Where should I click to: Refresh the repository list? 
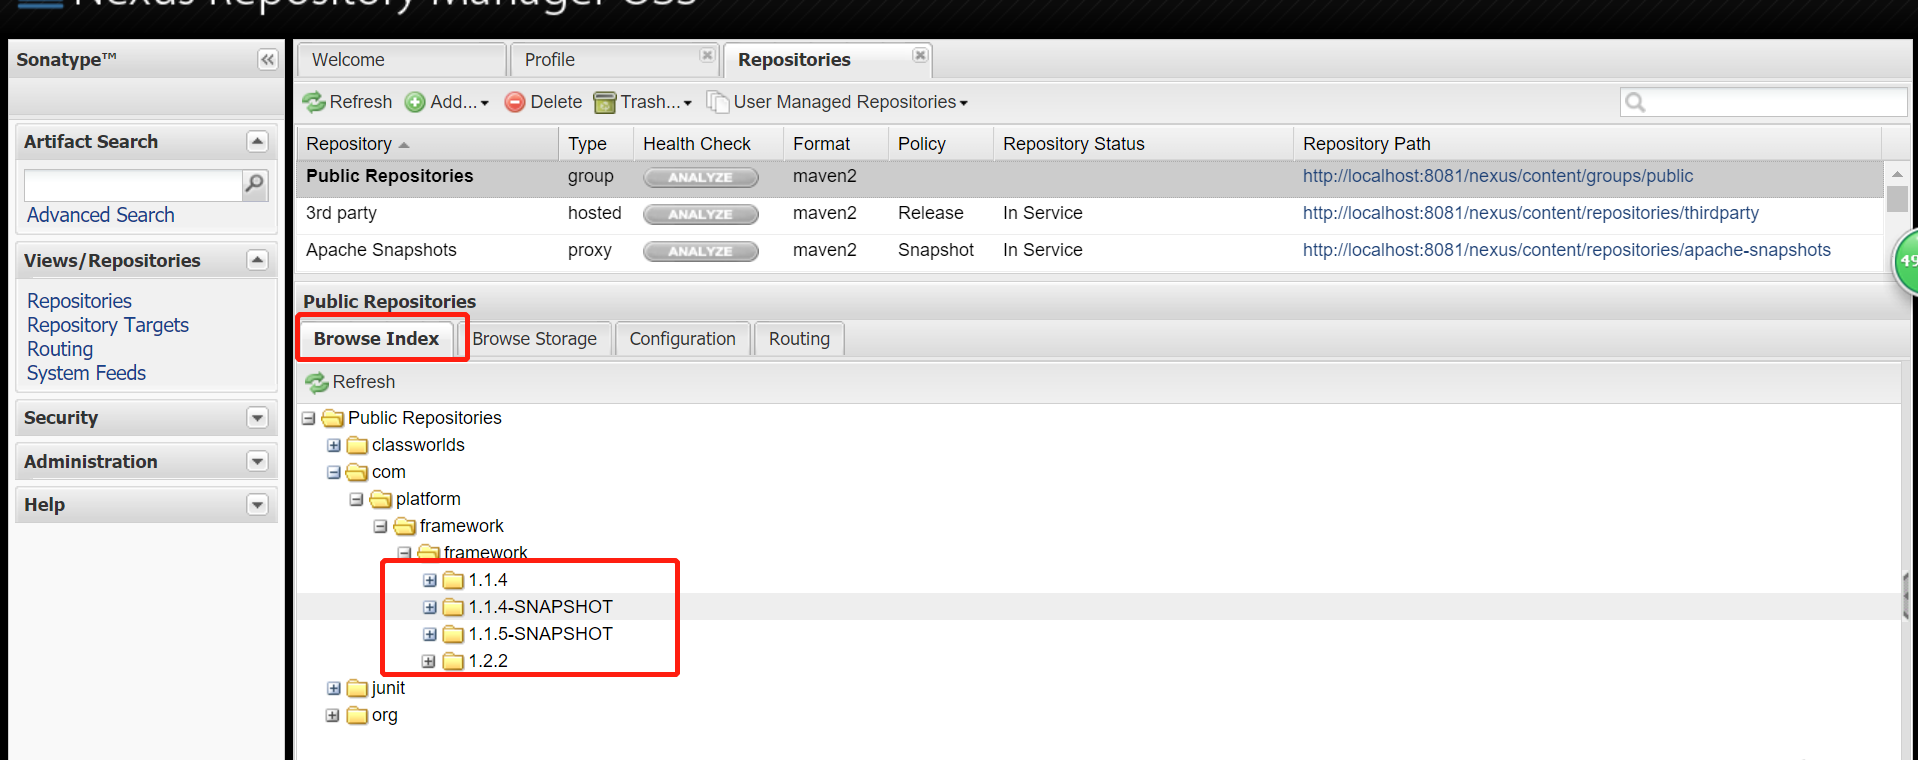tap(348, 102)
